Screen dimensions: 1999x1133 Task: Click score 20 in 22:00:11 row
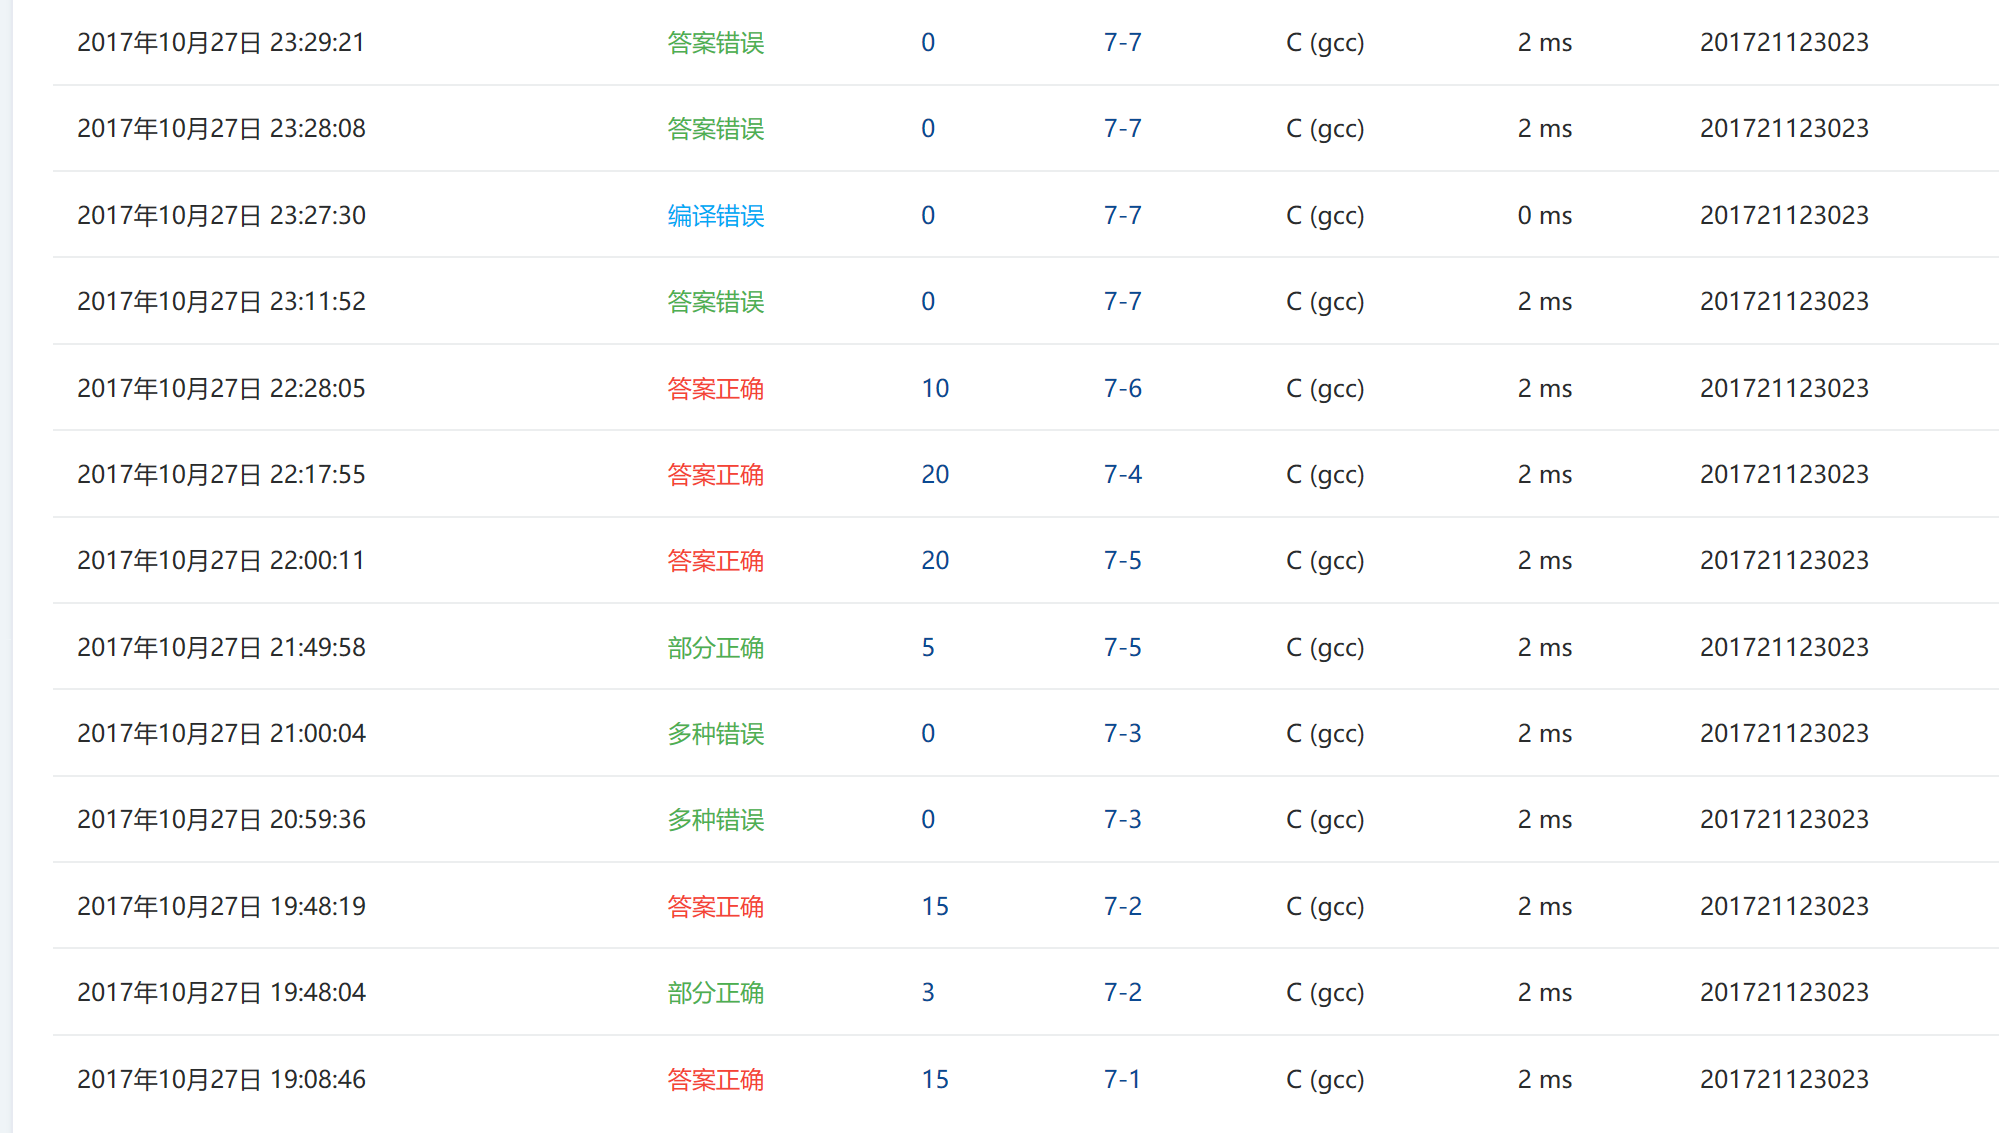934,560
